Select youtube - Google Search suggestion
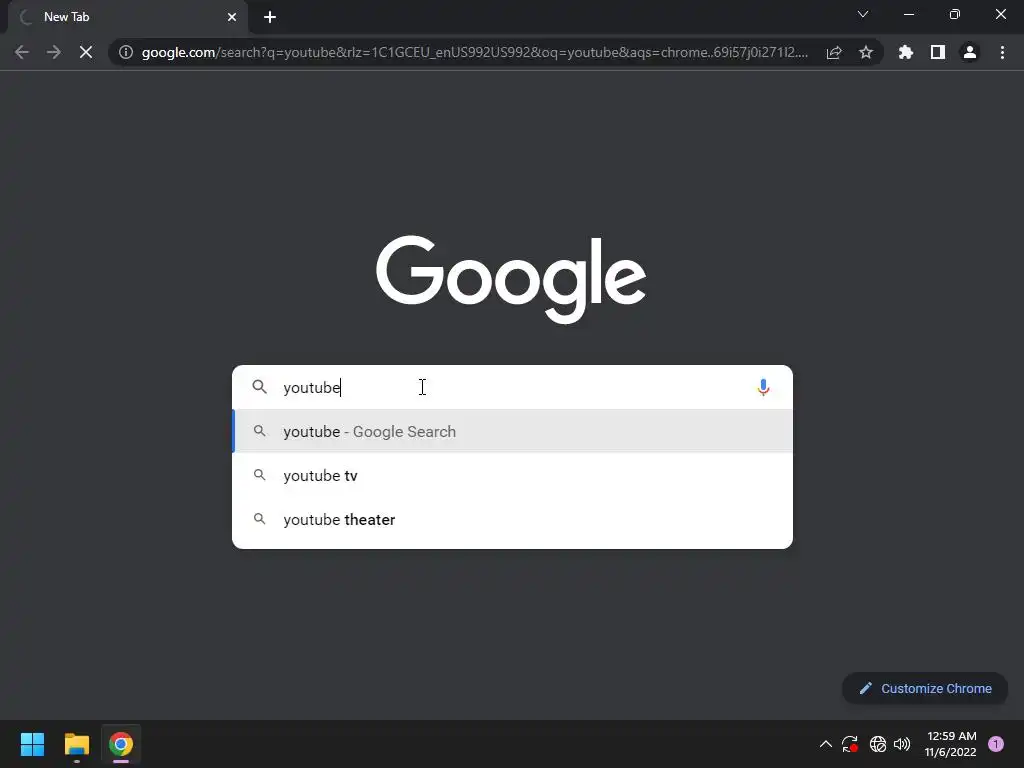Screen dimensions: 1024x768 coord(512,432)
